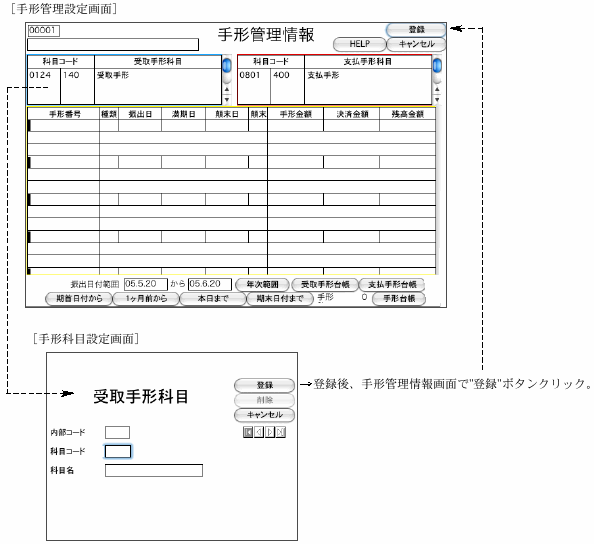Click up arrow of 支払手形科目 list scrollbar

(x=437, y=89)
